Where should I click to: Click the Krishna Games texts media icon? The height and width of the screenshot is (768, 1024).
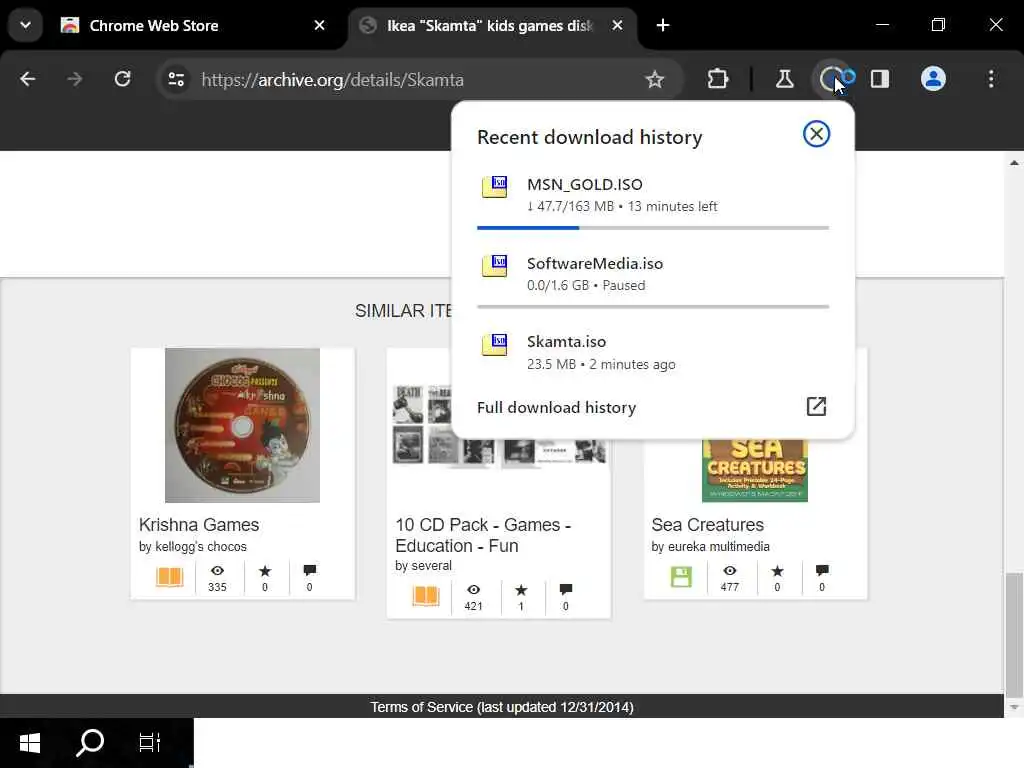[169, 577]
